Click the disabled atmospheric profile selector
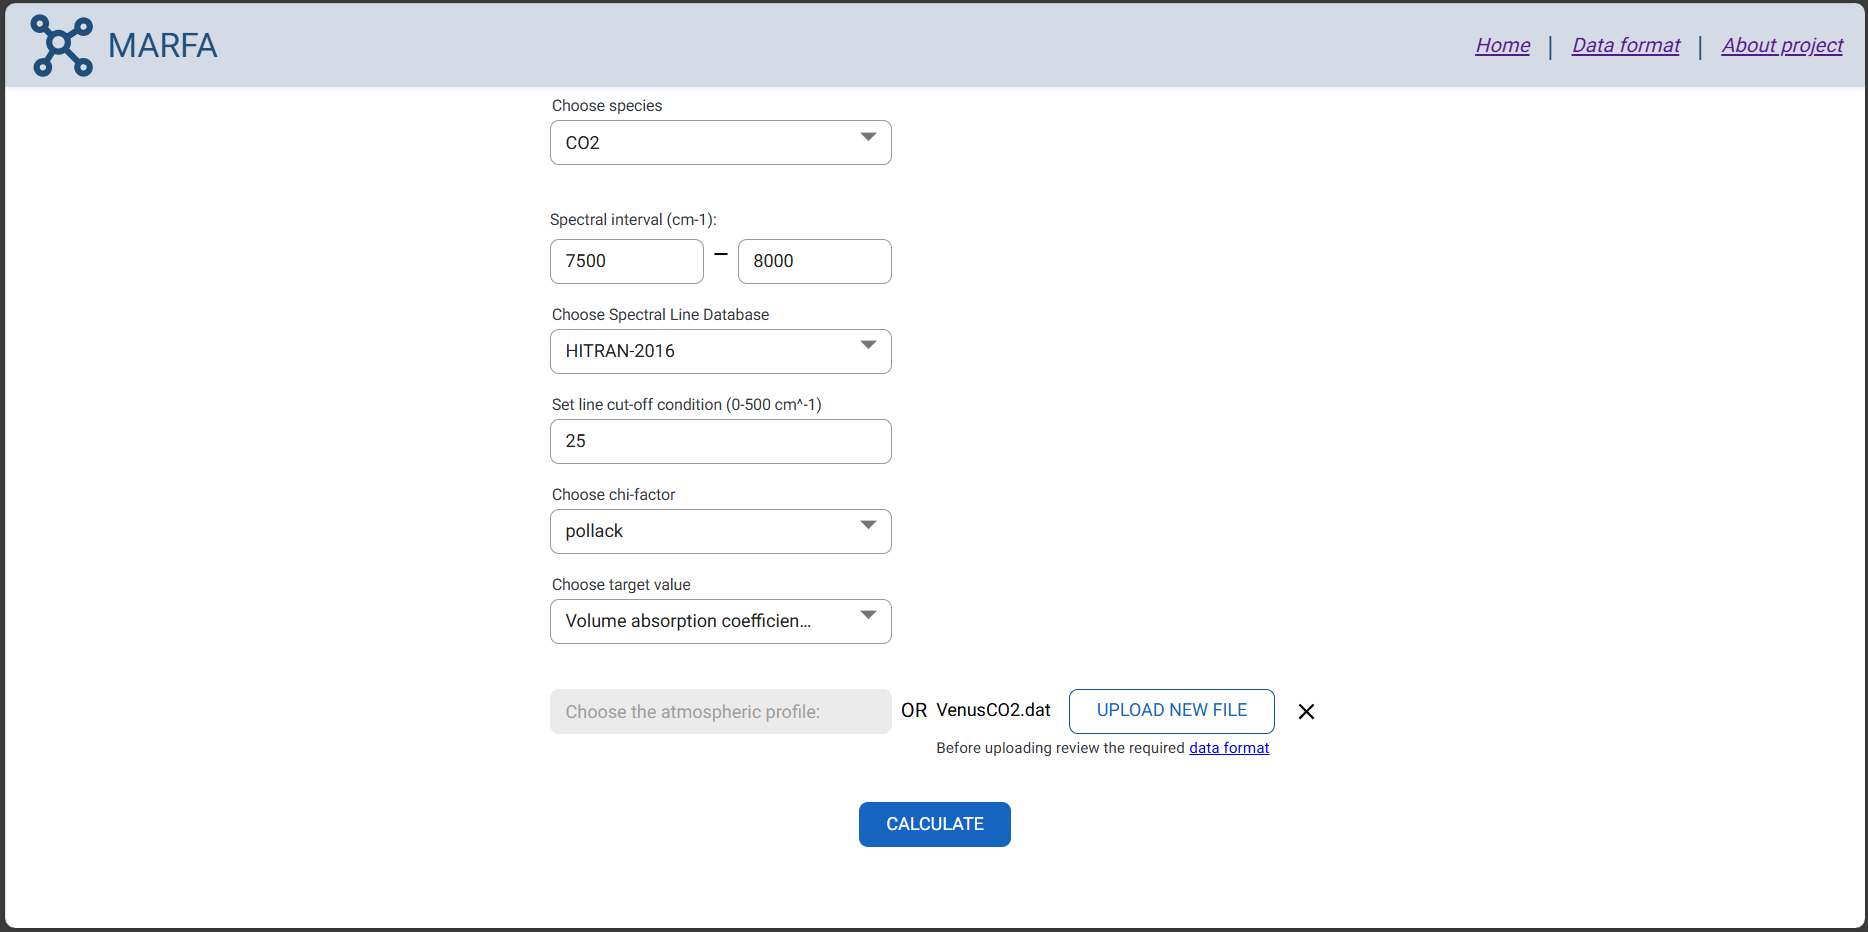 [x=720, y=712]
